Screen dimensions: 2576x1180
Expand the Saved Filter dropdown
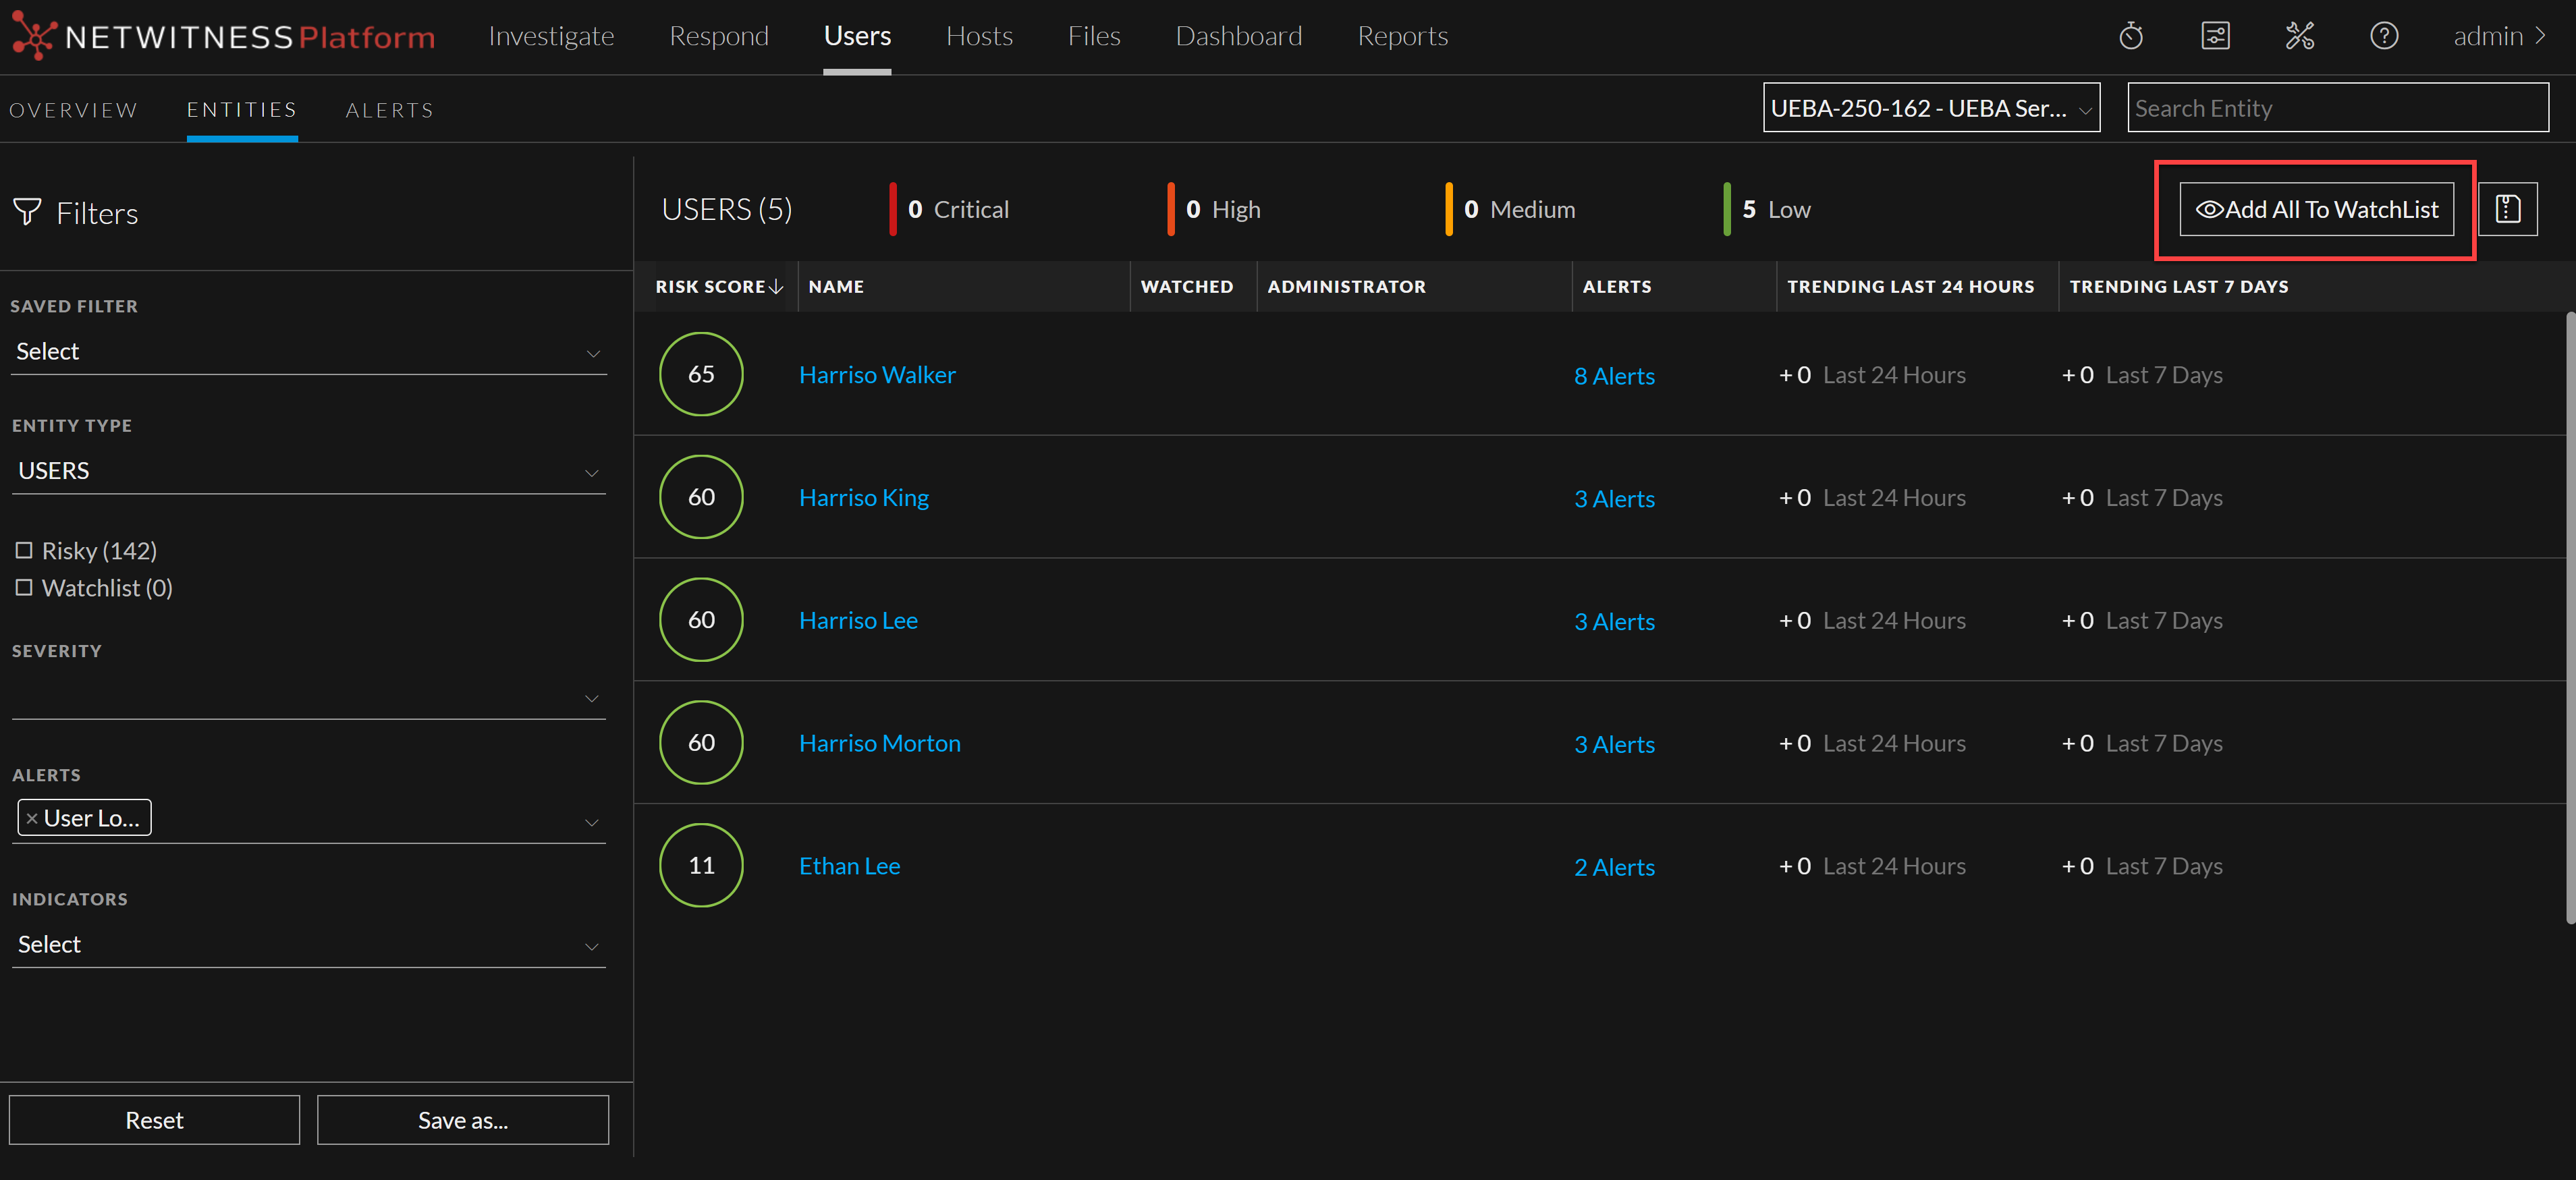pos(308,352)
